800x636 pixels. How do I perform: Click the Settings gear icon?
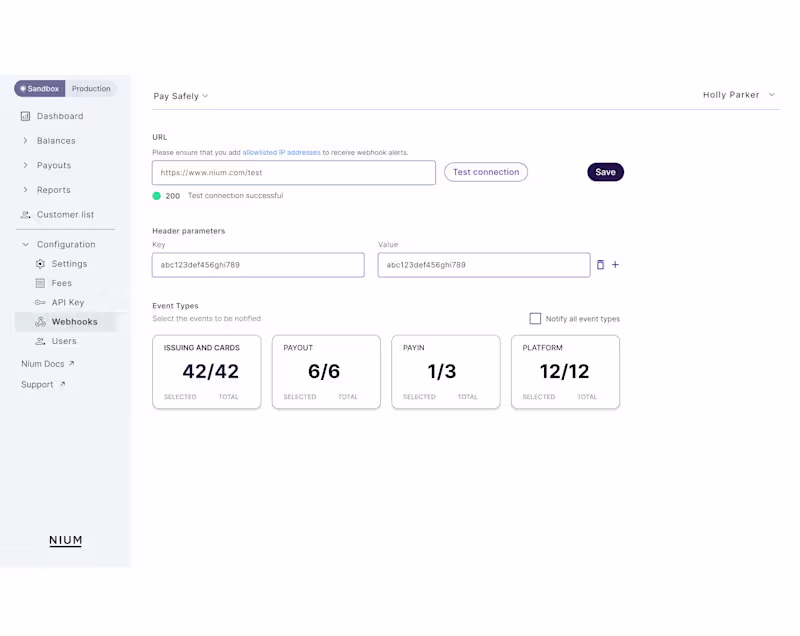(x=40, y=264)
